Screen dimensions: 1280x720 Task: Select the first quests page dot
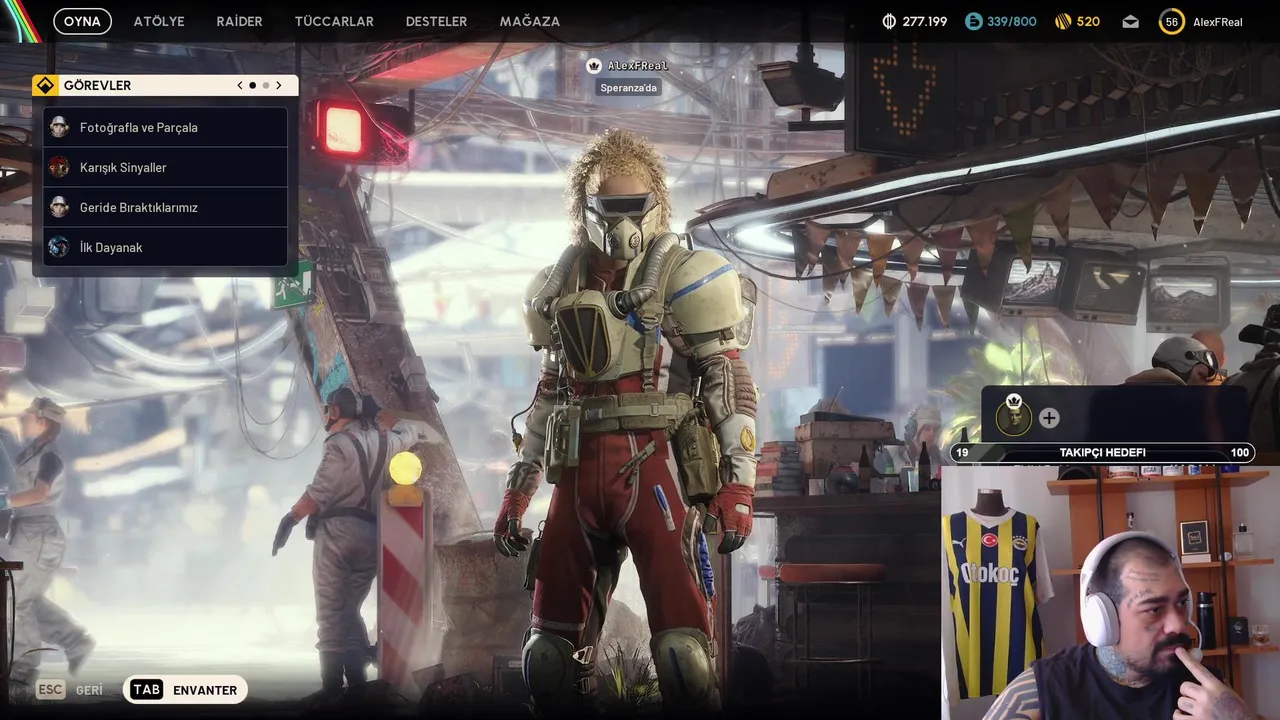pyautogui.click(x=252, y=85)
